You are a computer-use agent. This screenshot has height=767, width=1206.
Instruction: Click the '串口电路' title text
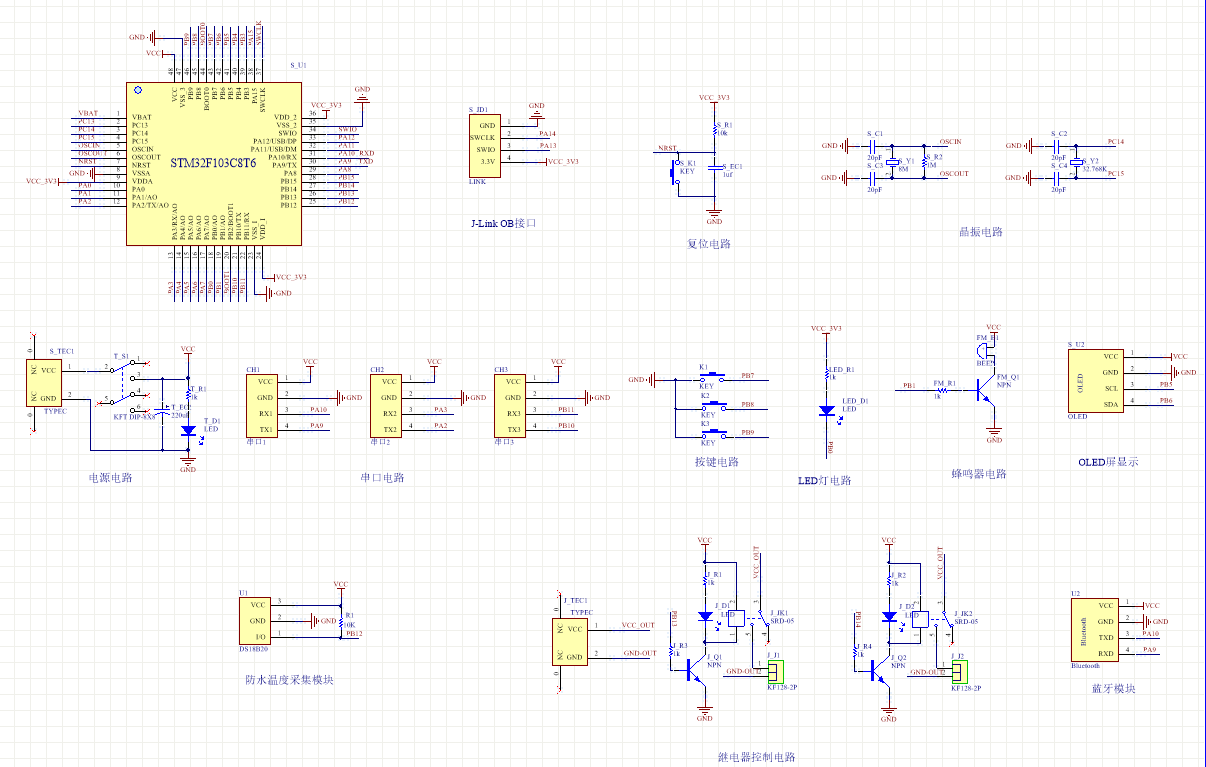(382, 478)
